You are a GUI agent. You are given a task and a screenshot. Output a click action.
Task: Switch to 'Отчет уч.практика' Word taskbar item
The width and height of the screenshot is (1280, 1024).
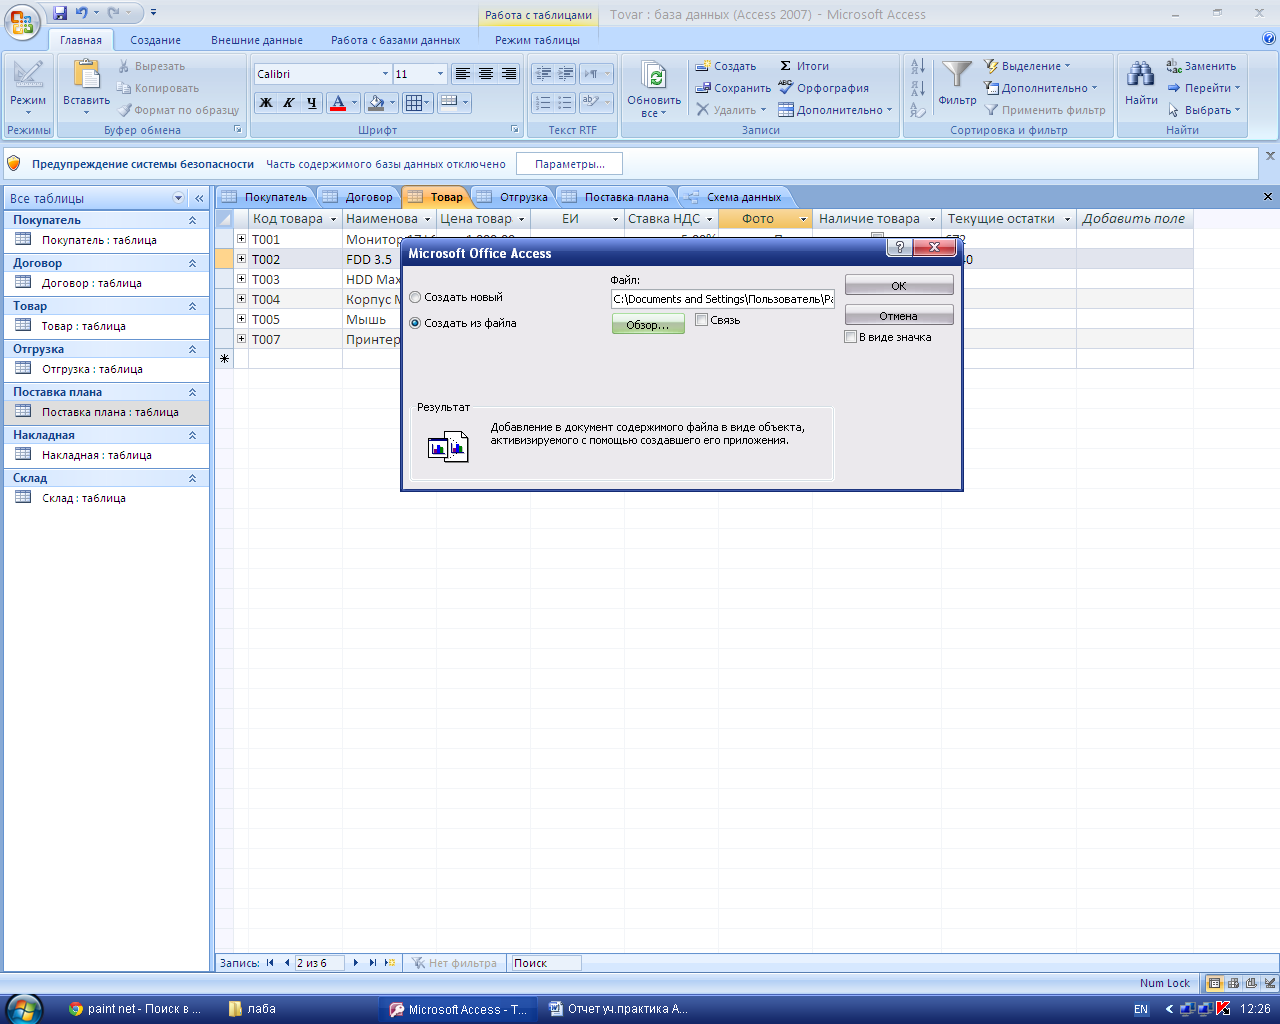click(619, 1009)
